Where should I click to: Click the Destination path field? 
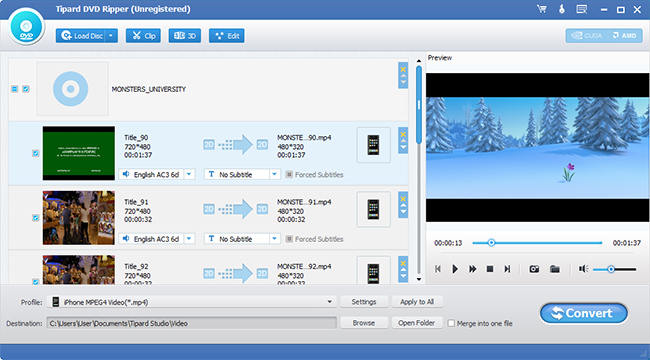pos(192,323)
